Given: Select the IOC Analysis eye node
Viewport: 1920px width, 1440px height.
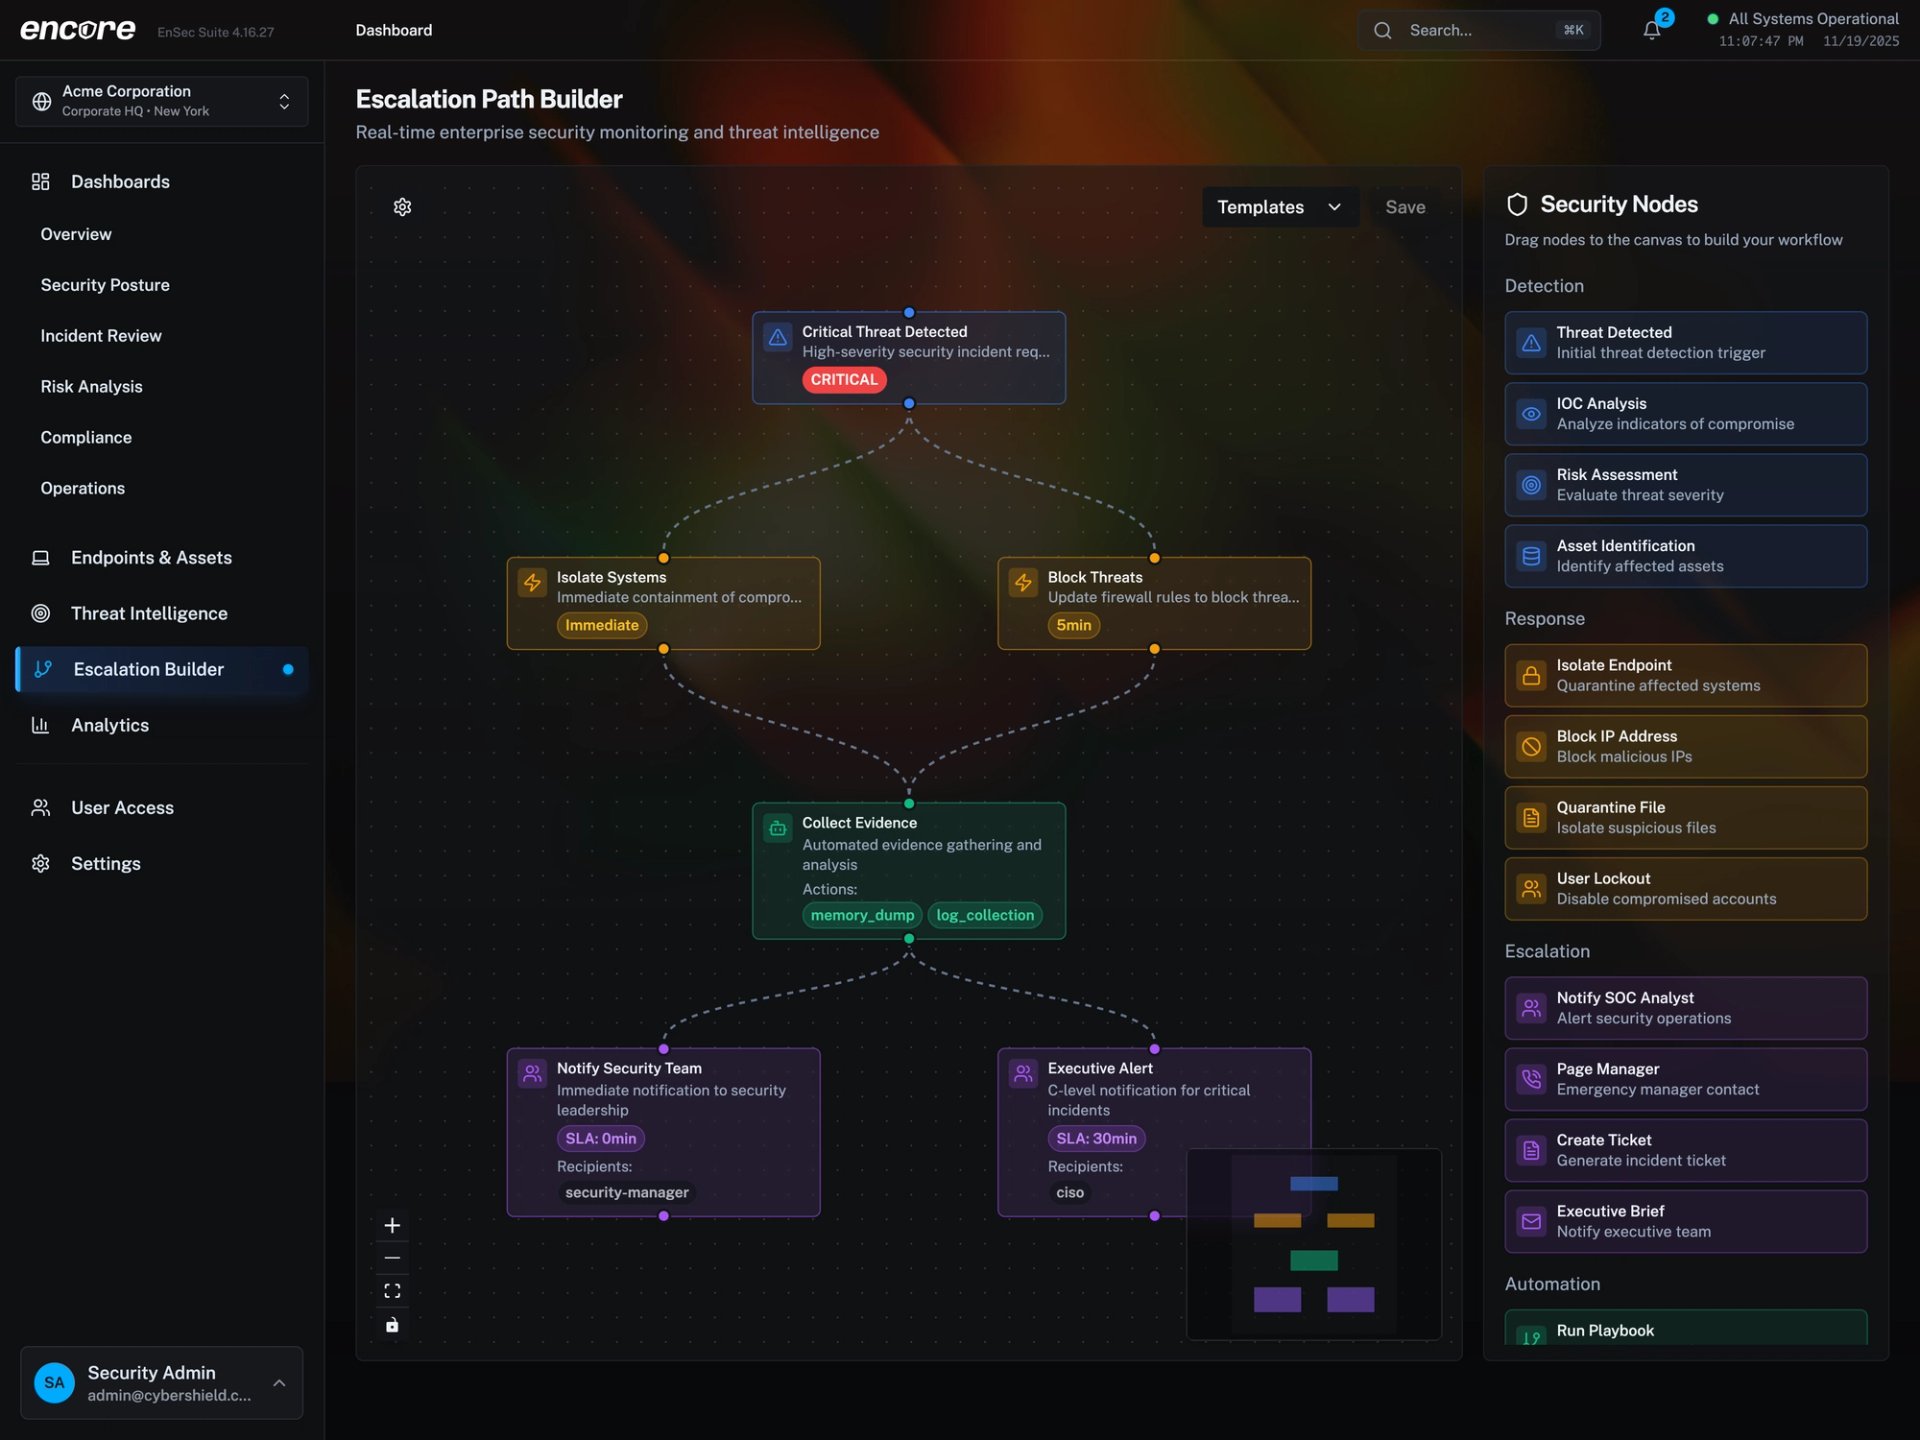Looking at the screenshot, I should point(1685,414).
